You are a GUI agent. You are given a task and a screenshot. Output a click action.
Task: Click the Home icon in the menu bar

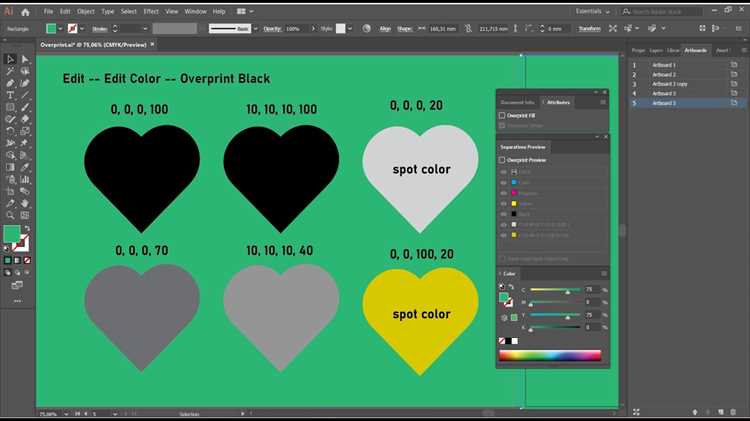pyautogui.click(x=25, y=12)
